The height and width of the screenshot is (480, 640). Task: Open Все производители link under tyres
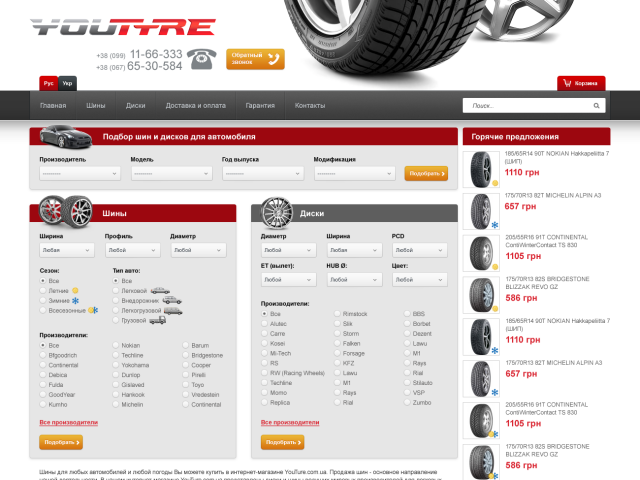(x=69, y=422)
